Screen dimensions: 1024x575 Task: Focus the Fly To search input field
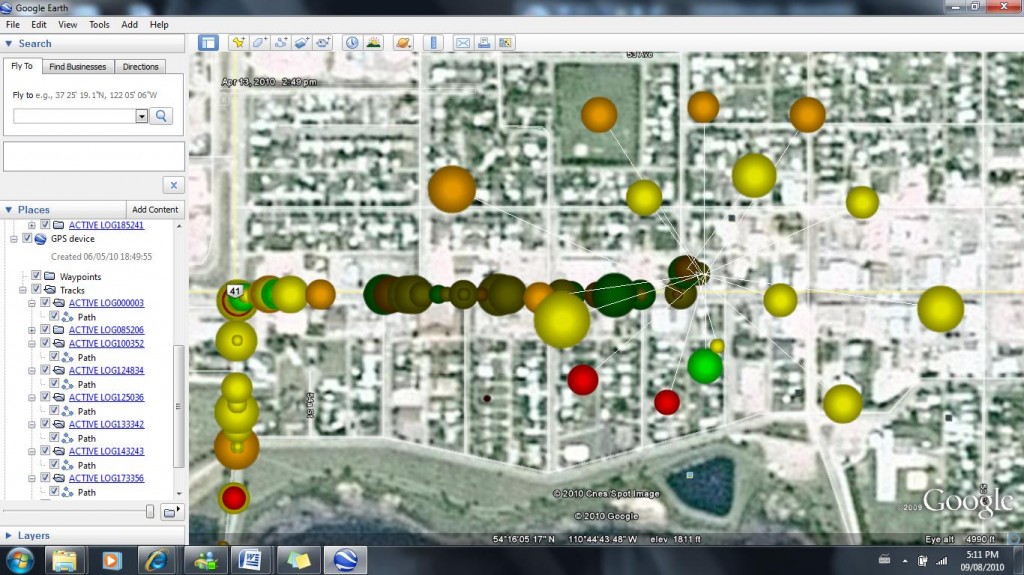pyautogui.click(x=74, y=116)
